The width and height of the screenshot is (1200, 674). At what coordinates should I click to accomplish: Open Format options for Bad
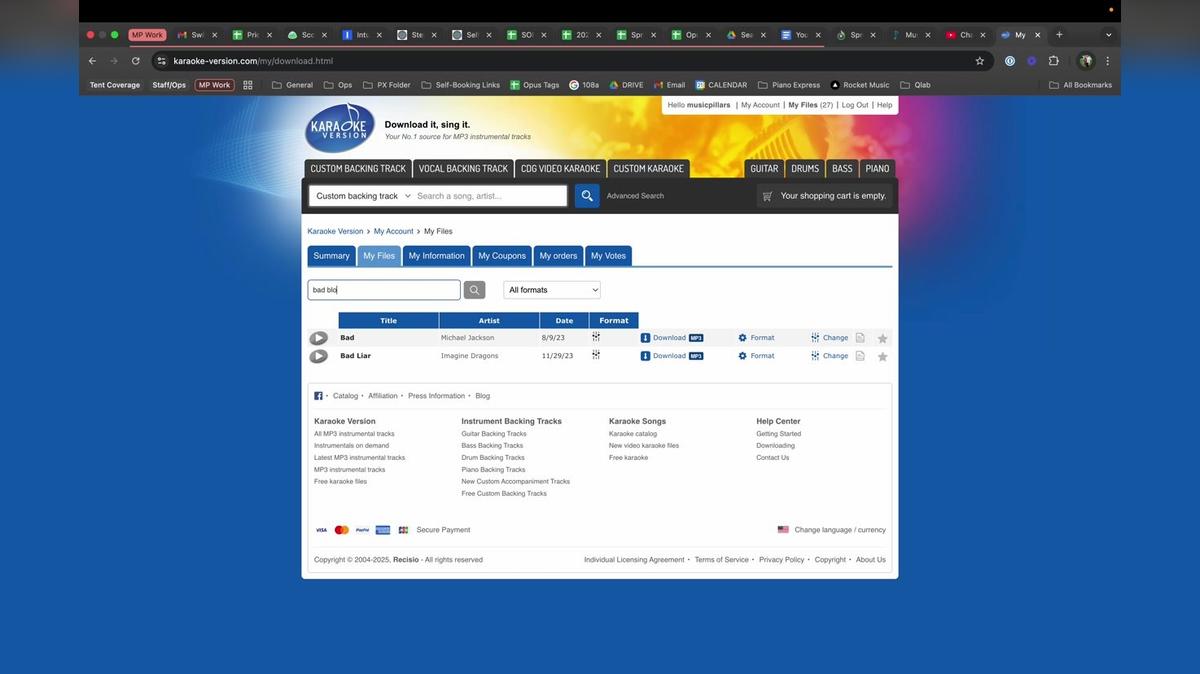[756, 338]
